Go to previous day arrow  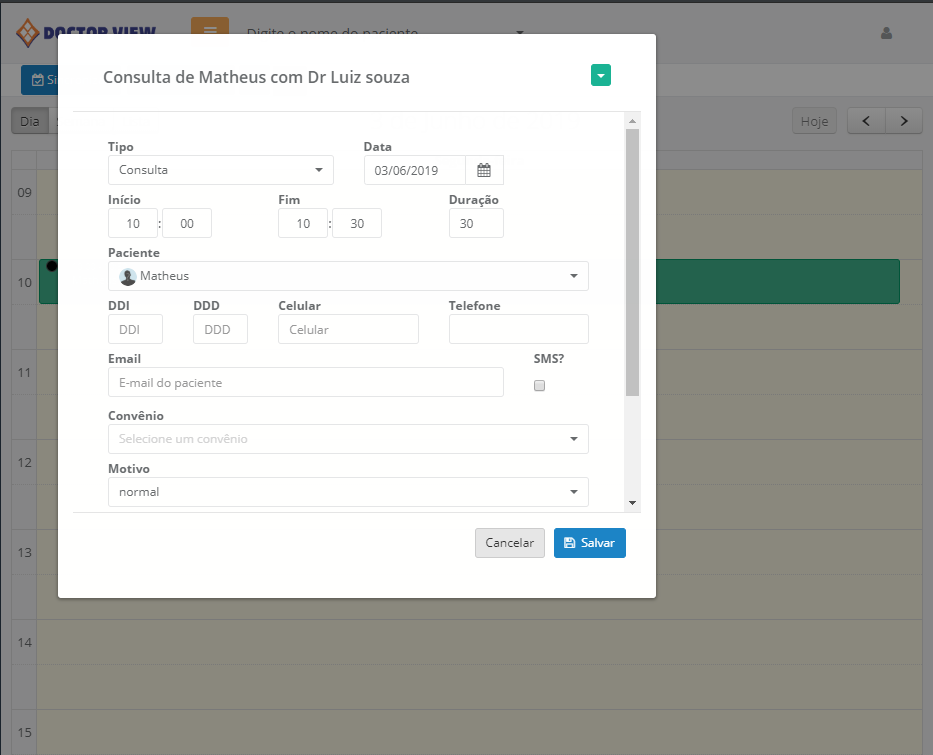coord(866,121)
